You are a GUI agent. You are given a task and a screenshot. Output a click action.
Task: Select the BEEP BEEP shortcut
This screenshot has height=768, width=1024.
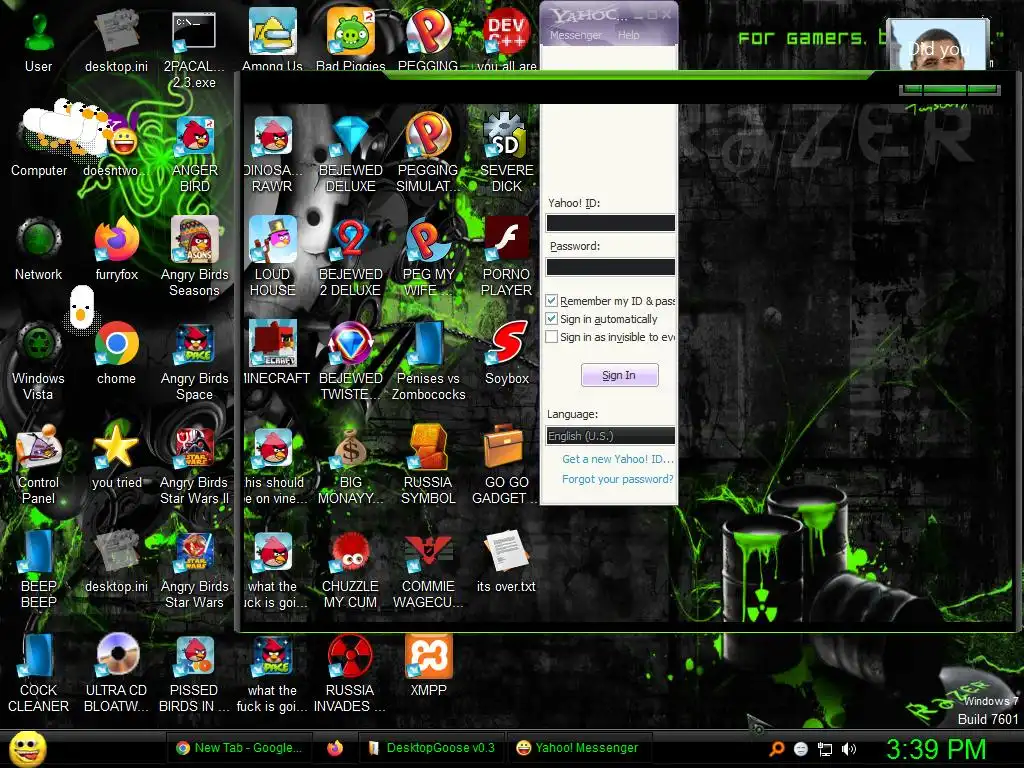[39, 569]
